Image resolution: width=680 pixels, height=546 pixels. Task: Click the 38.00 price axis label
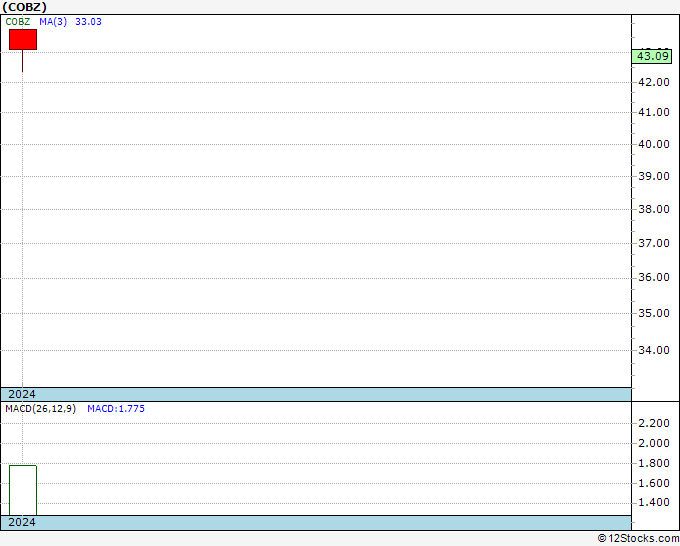pos(654,209)
